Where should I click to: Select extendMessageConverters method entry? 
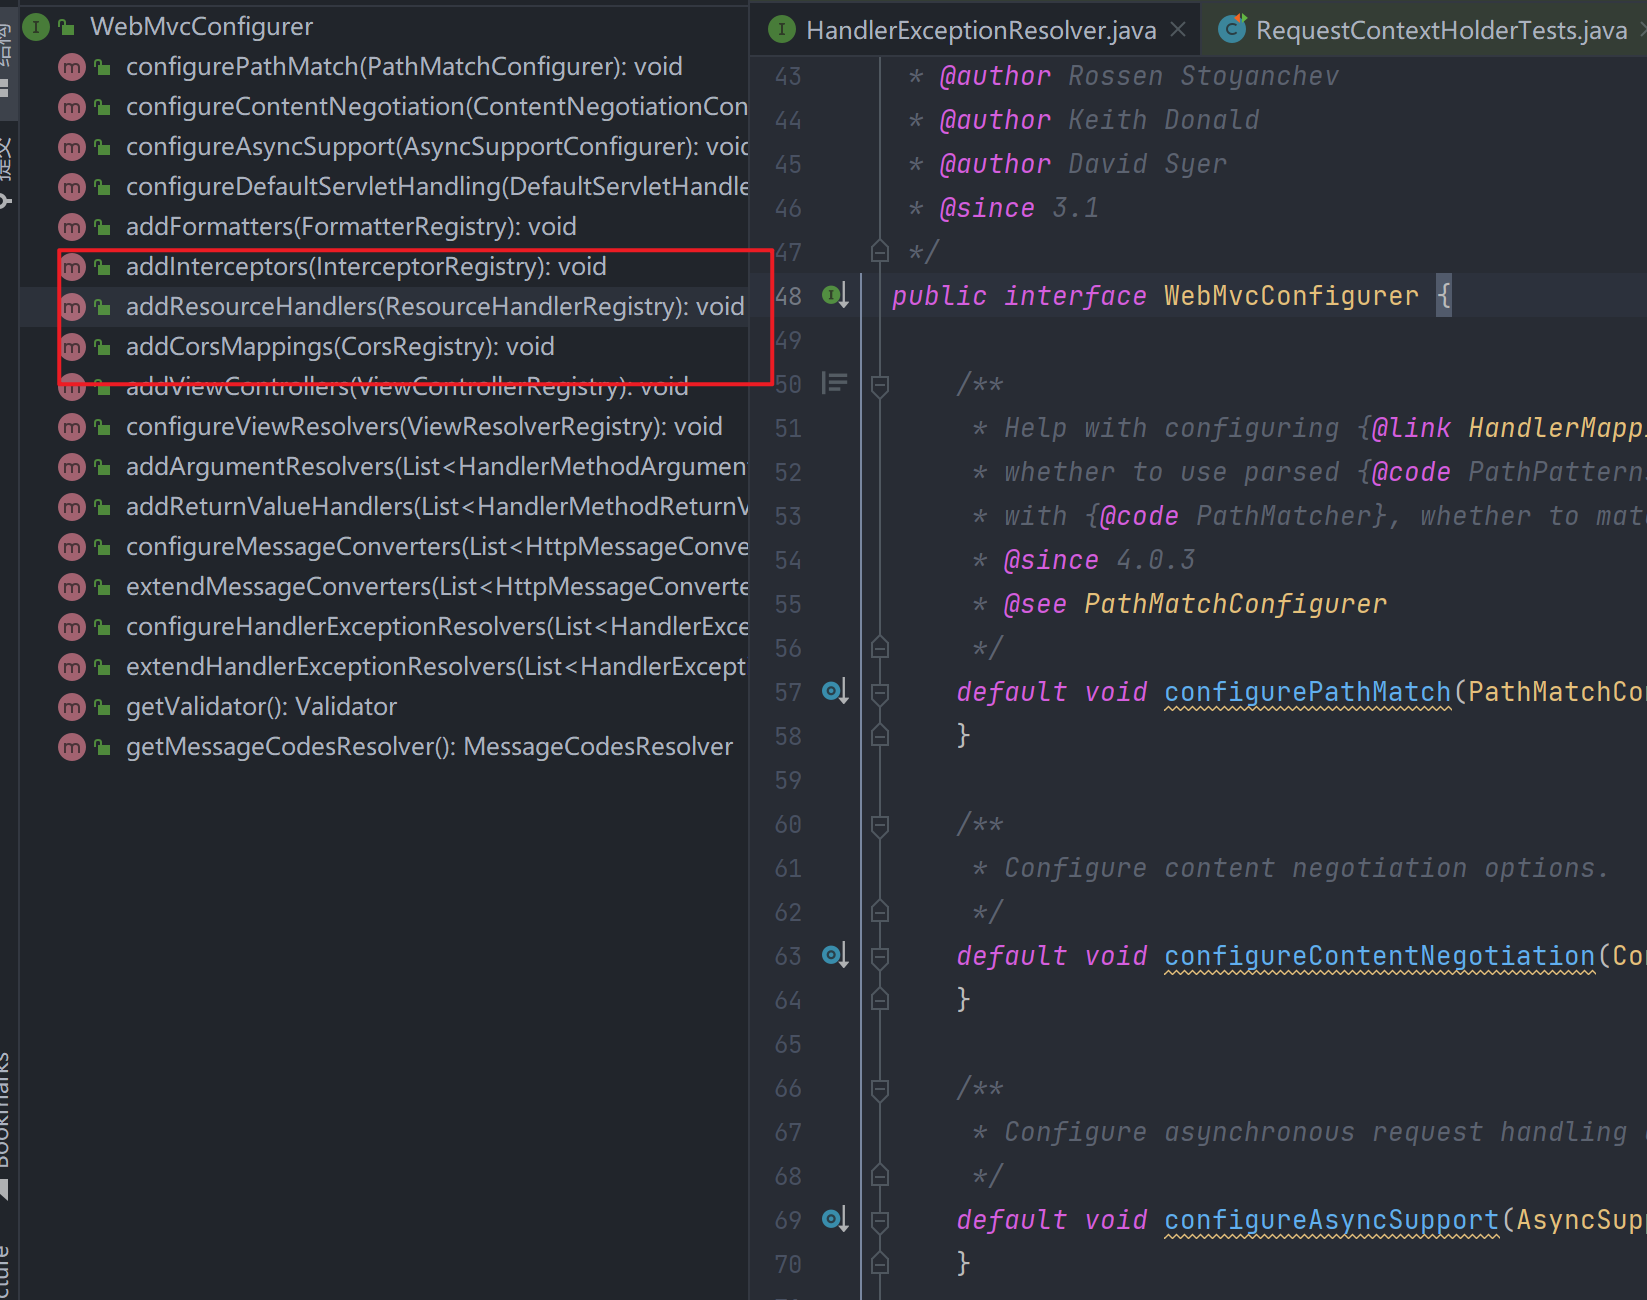(436, 587)
